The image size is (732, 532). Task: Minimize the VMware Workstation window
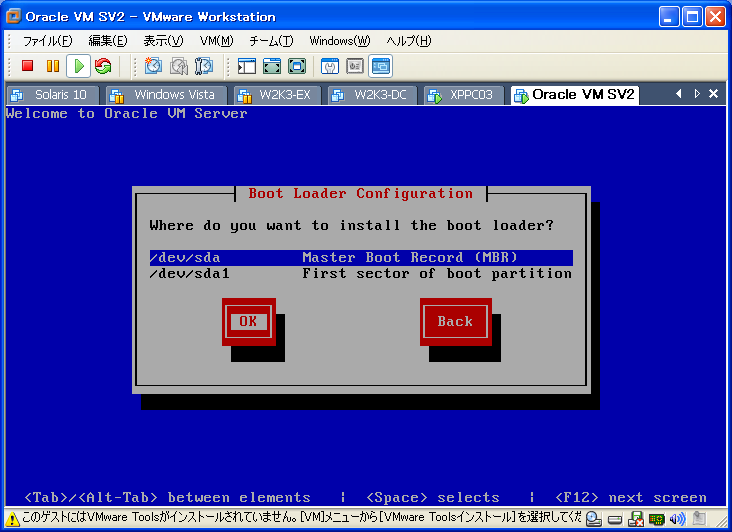pyautogui.click(x=669, y=17)
